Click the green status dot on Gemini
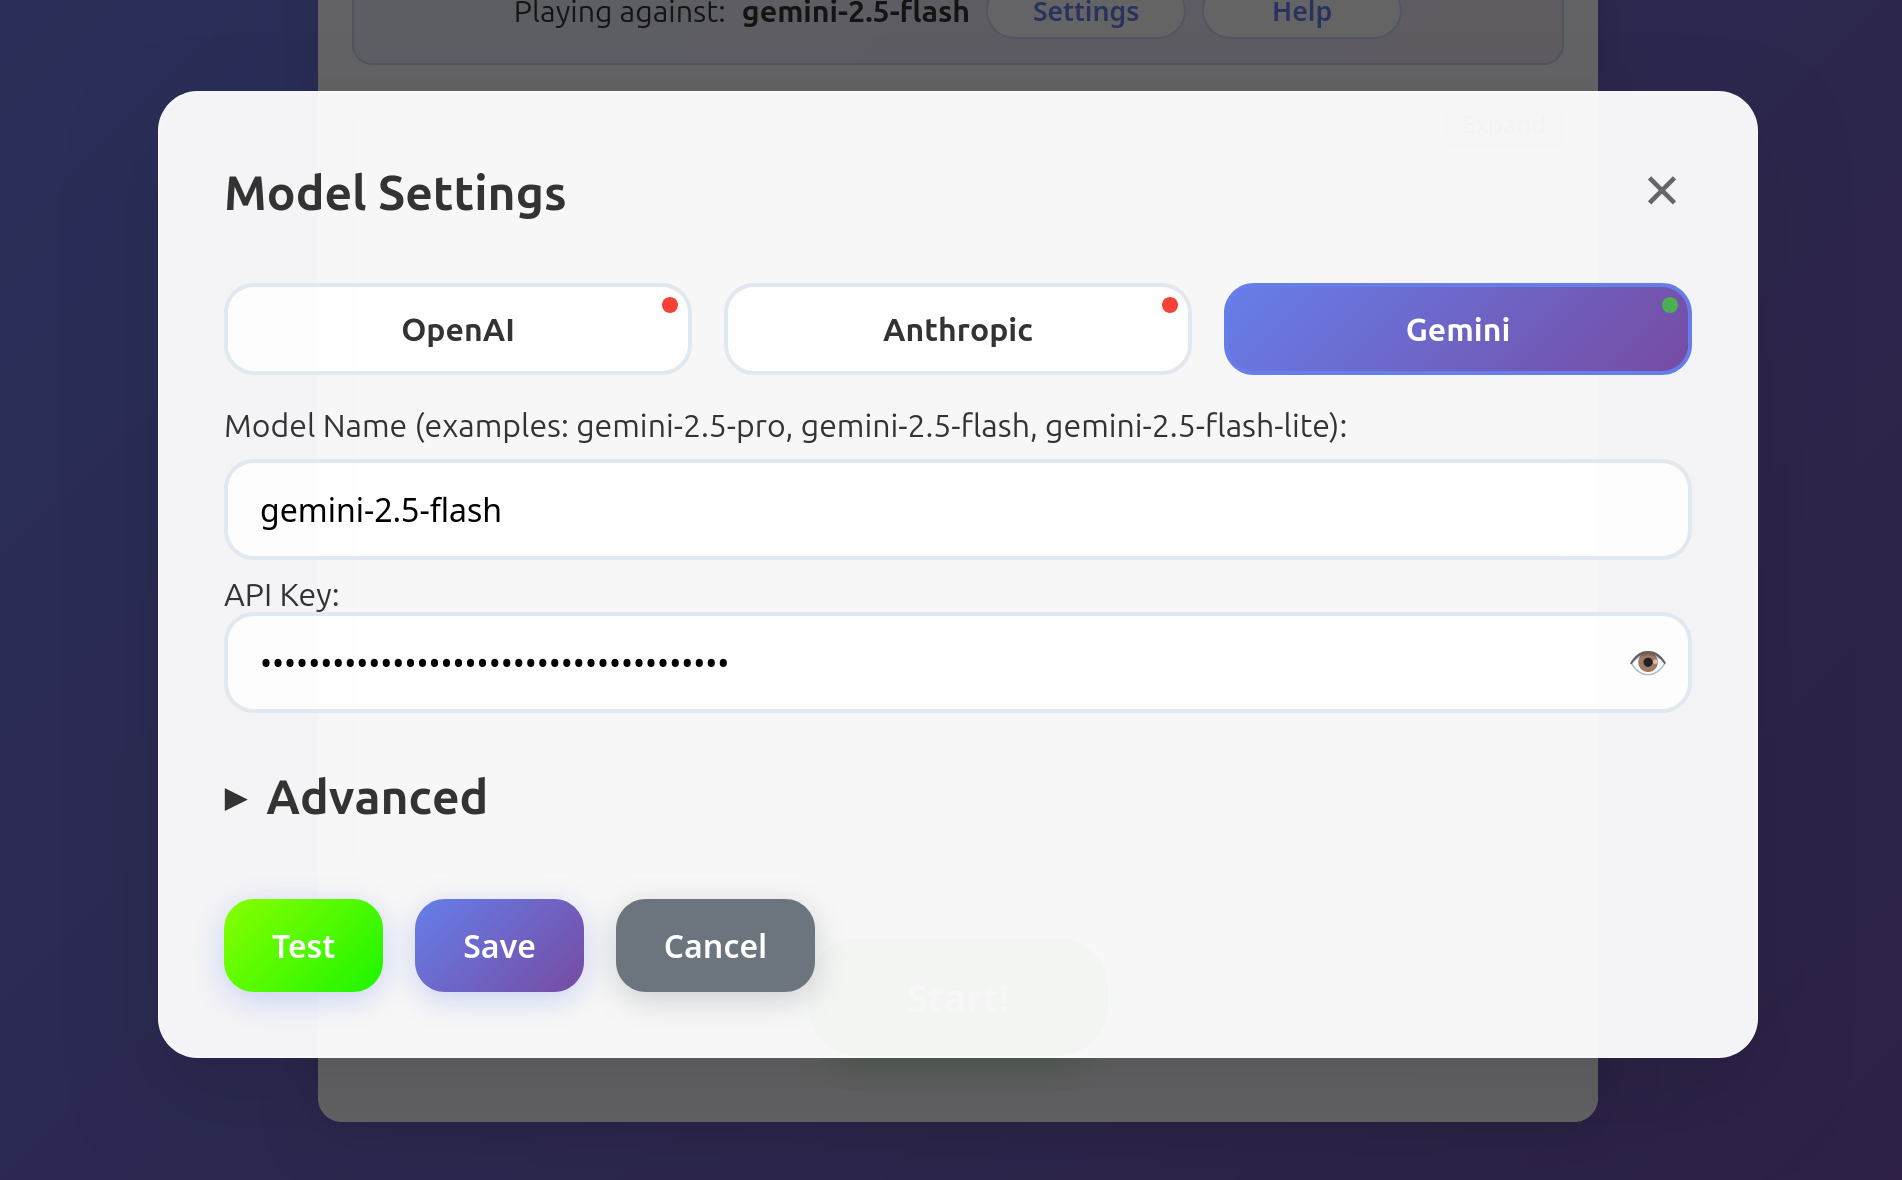This screenshot has width=1902, height=1180. pyautogui.click(x=1669, y=305)
